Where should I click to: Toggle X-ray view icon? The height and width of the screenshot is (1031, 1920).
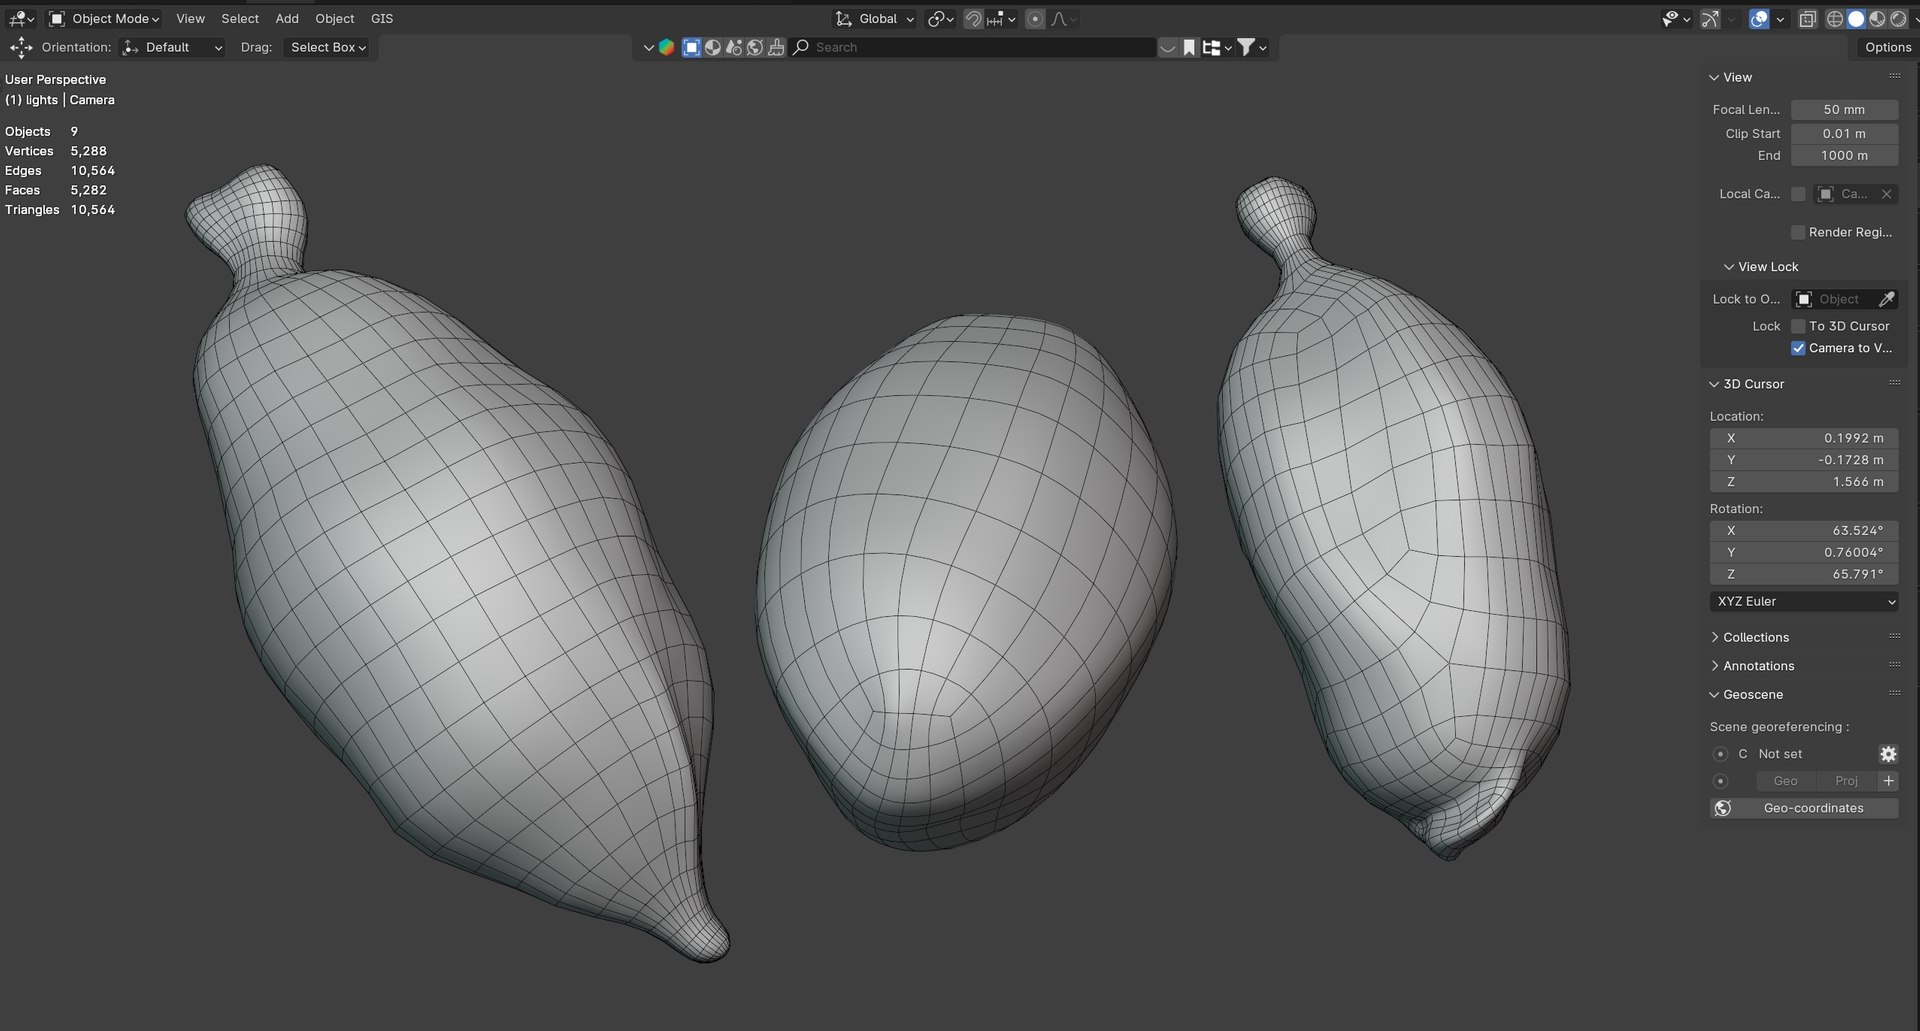[1807, 19]
